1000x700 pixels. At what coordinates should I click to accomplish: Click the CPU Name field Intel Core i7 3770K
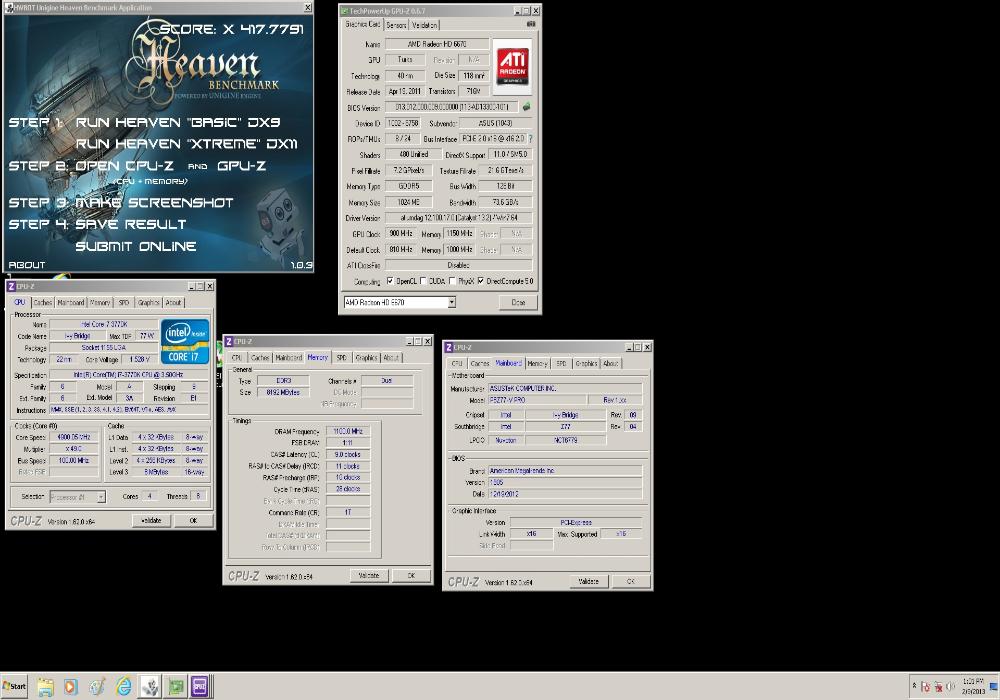tap(104, 324)
